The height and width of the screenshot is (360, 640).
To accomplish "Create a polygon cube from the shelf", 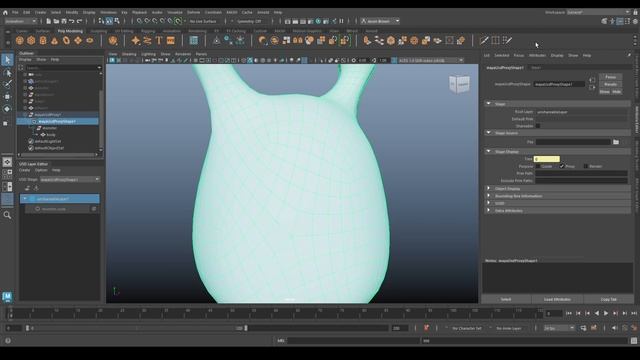I will 31,40.
